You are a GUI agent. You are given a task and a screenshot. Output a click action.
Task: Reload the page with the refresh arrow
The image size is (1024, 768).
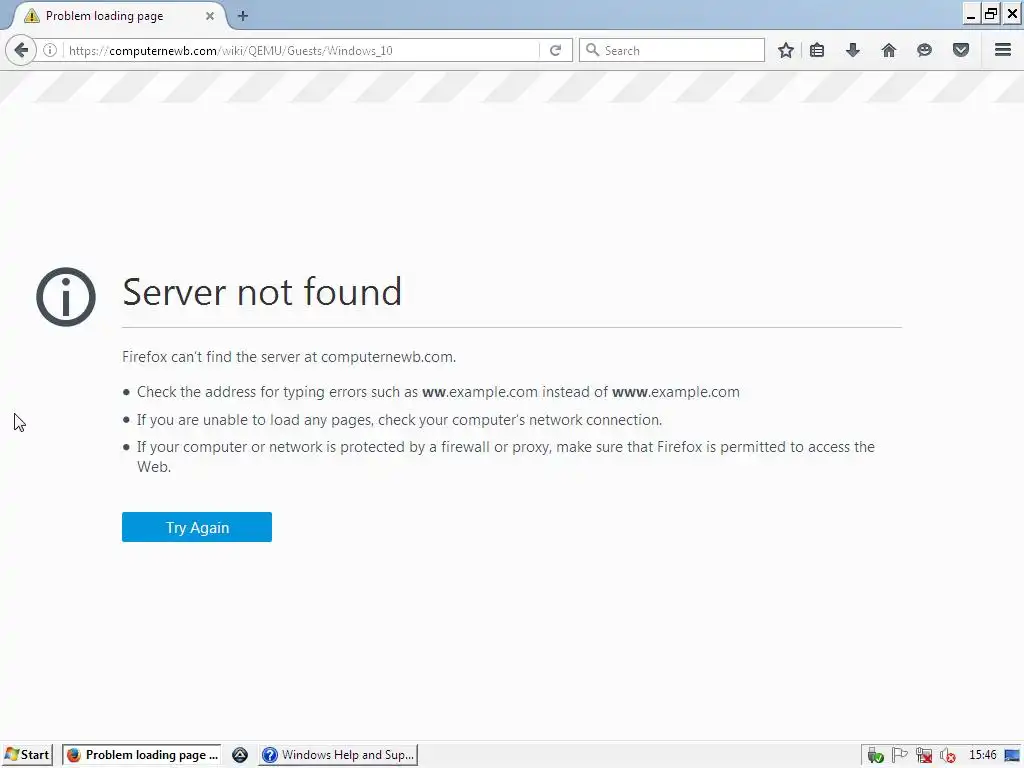555,50
